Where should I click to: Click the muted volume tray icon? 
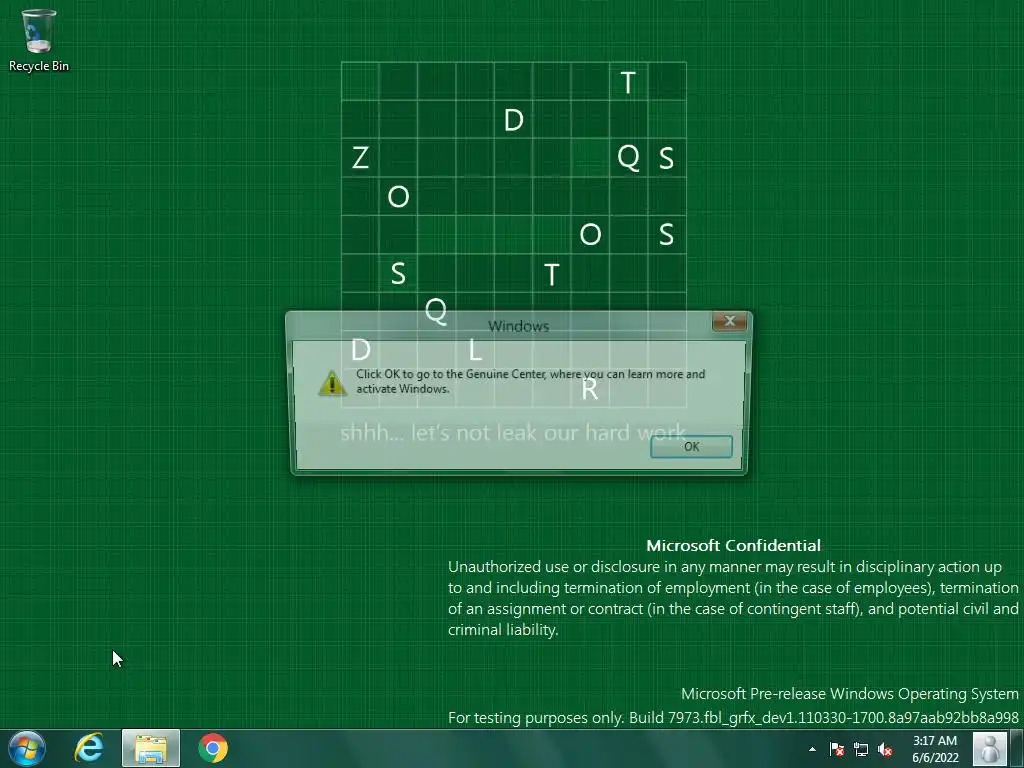pyautogui.click(x=885, y=749)
